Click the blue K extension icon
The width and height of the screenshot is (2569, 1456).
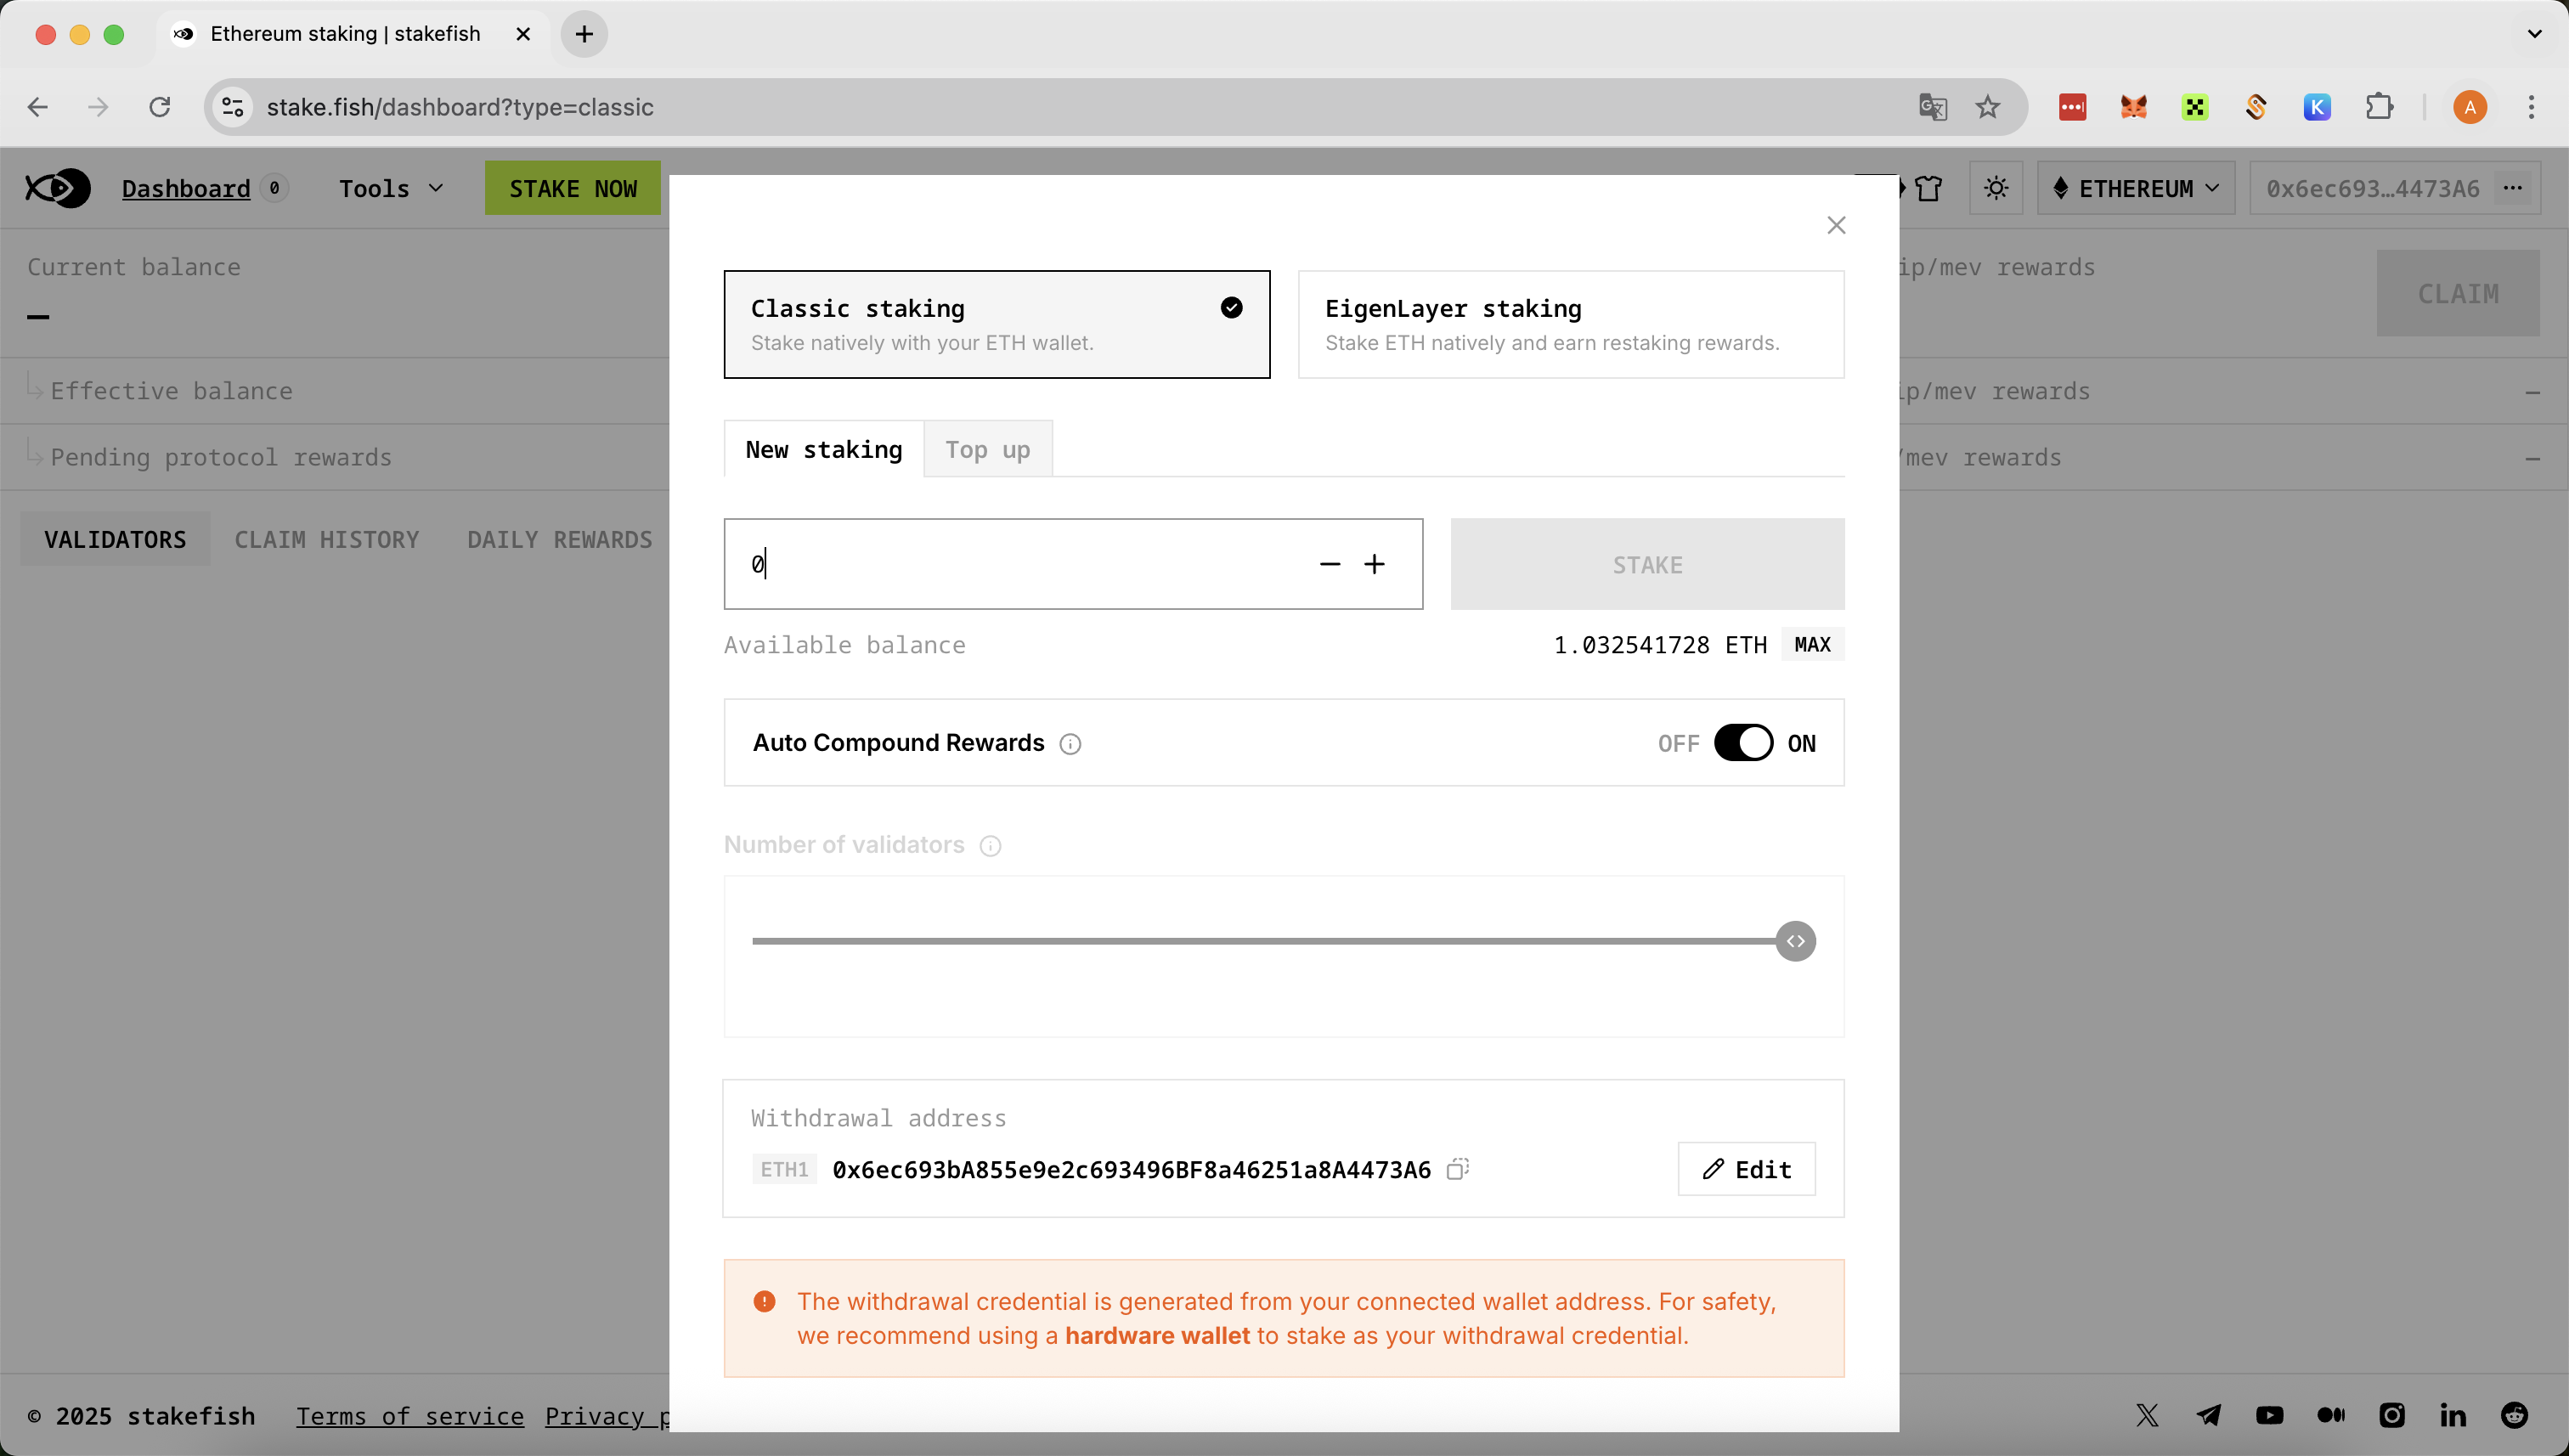coord(2317,107)
